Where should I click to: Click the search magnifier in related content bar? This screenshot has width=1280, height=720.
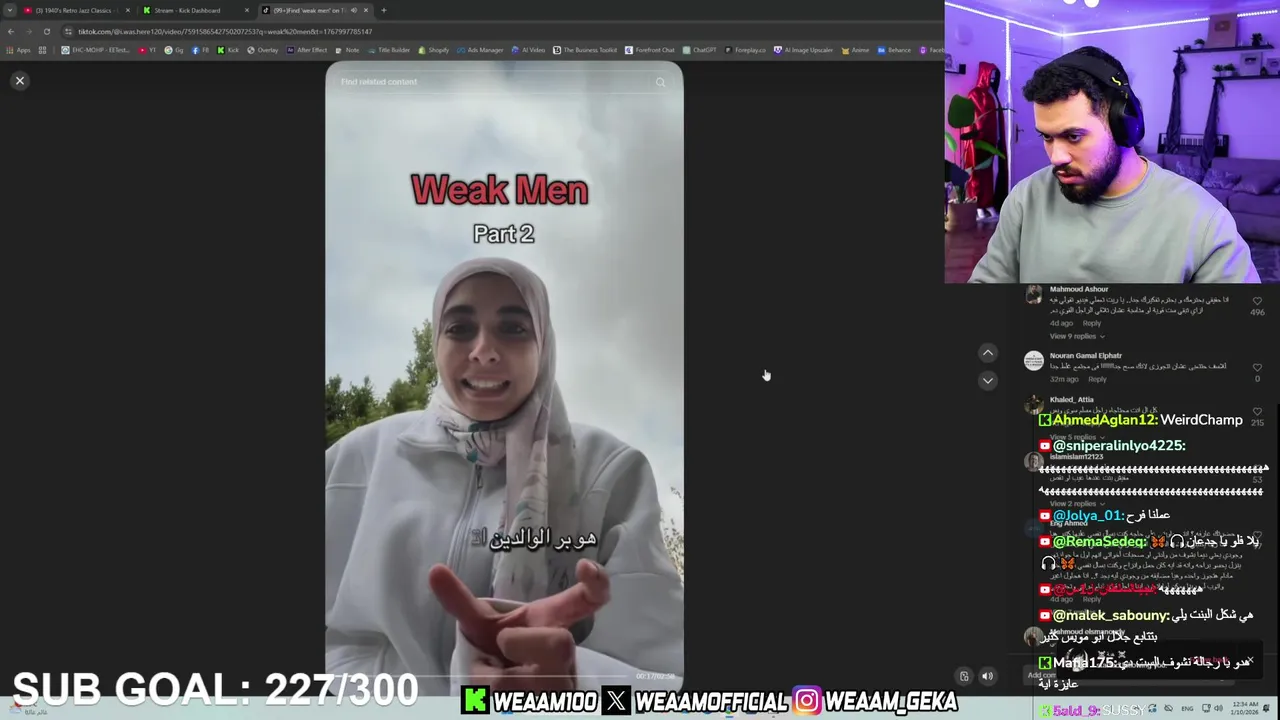point(660,82)
